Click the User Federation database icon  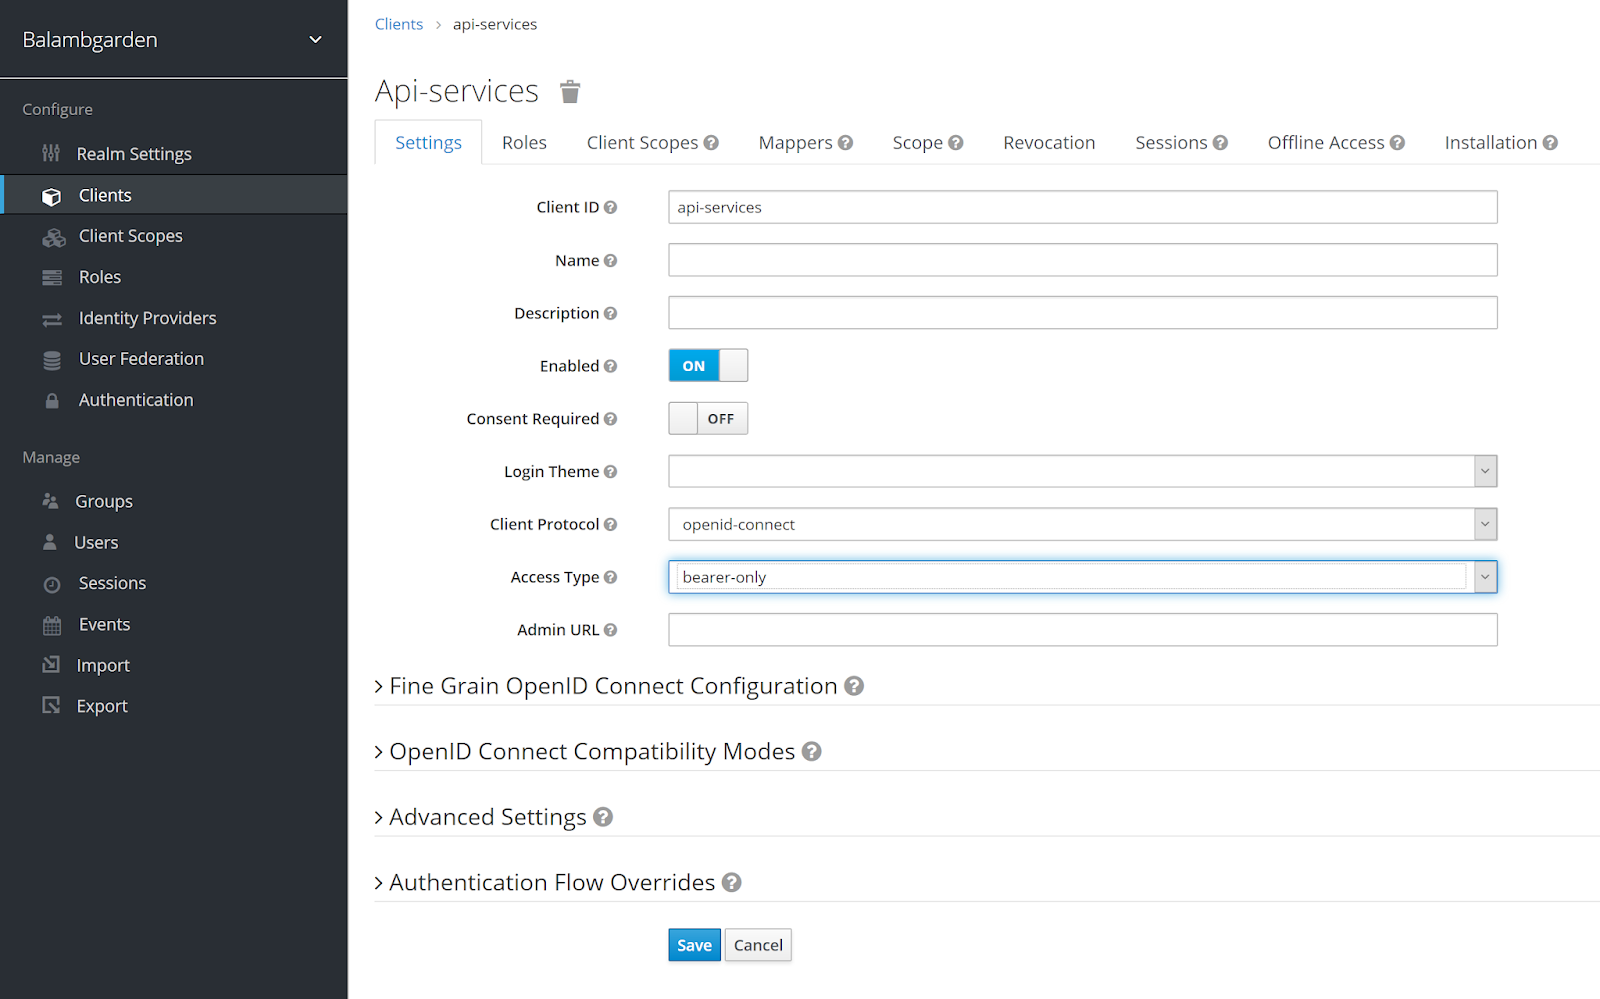tap(52, 358)
